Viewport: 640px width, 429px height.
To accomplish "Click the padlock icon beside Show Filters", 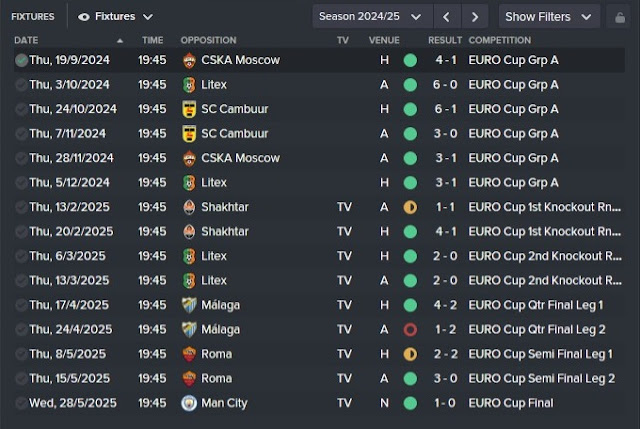I will (x=620, y=17).
